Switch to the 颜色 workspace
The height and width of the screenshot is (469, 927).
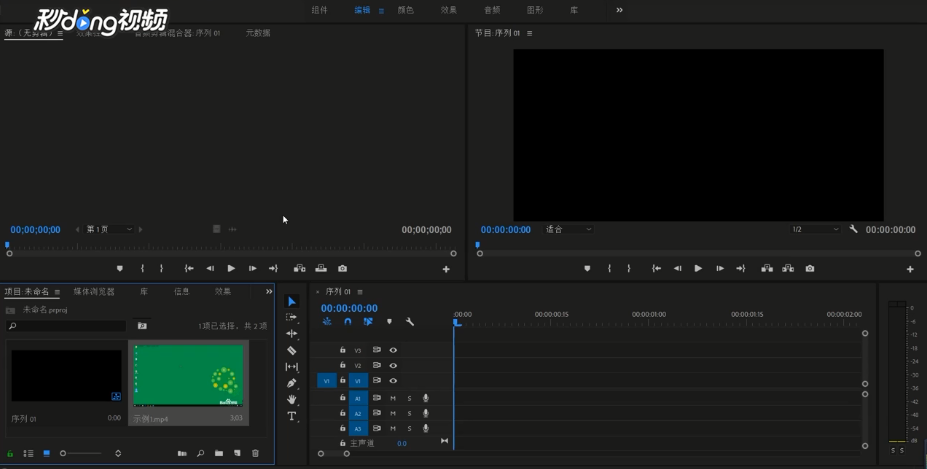406,10
